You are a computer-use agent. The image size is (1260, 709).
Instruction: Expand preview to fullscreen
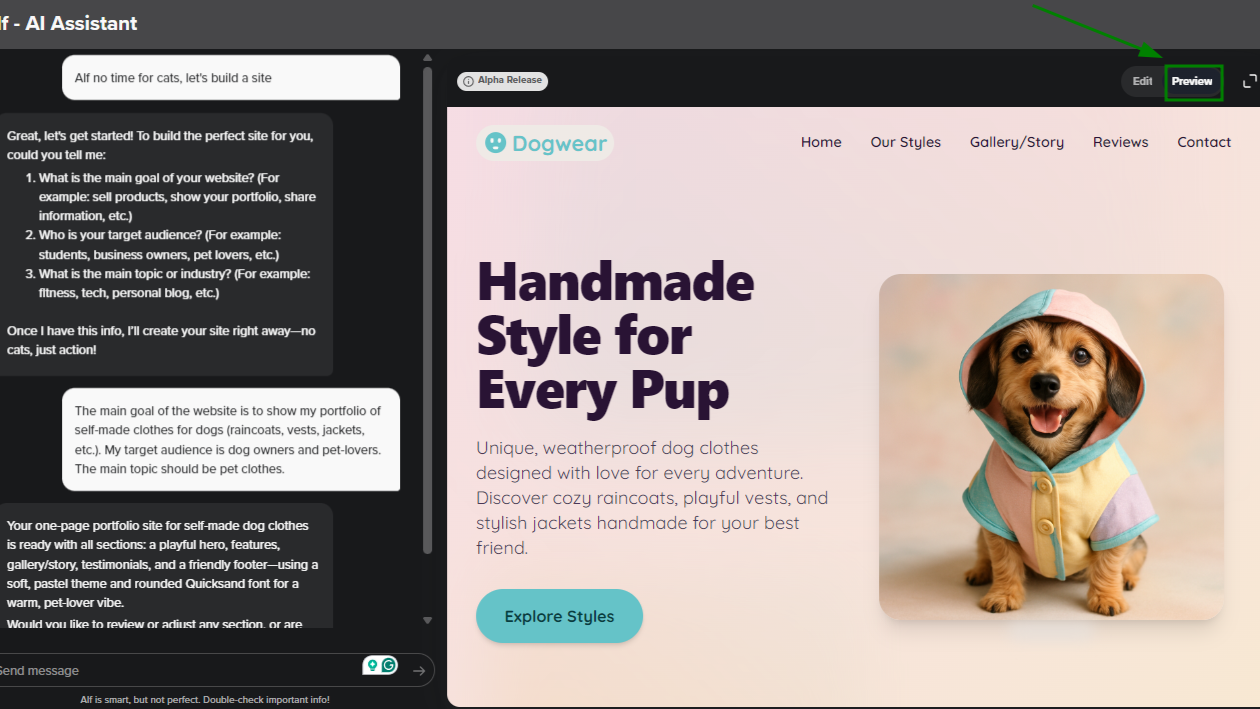click(1249, 81)
